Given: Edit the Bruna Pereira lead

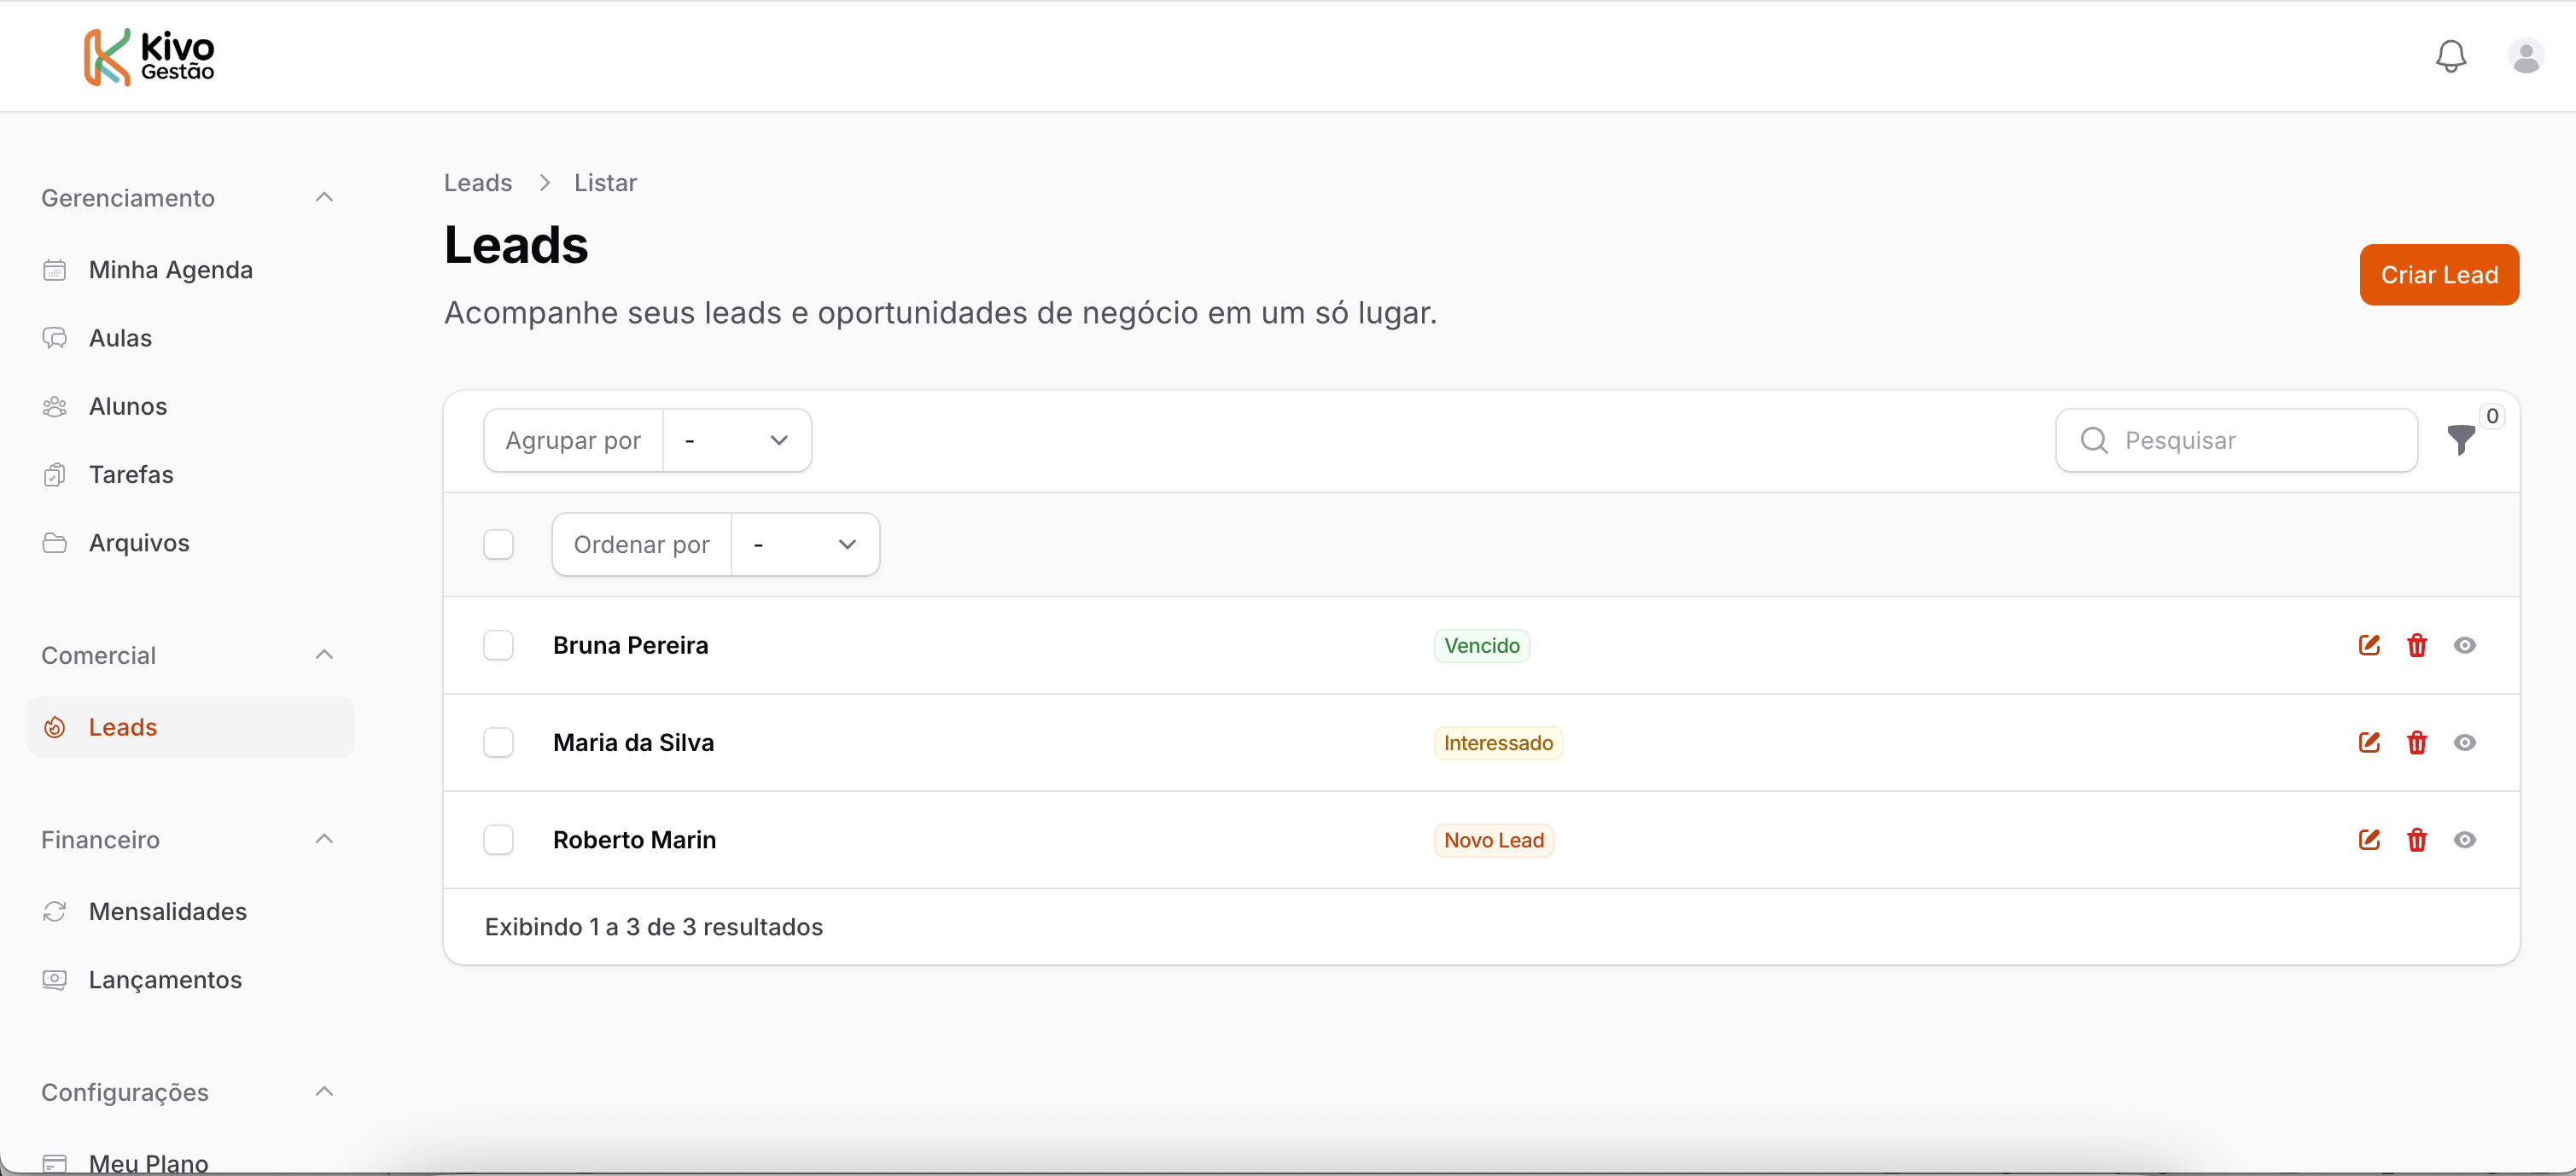Looking at the screenshot, I should click(2368, 645).
